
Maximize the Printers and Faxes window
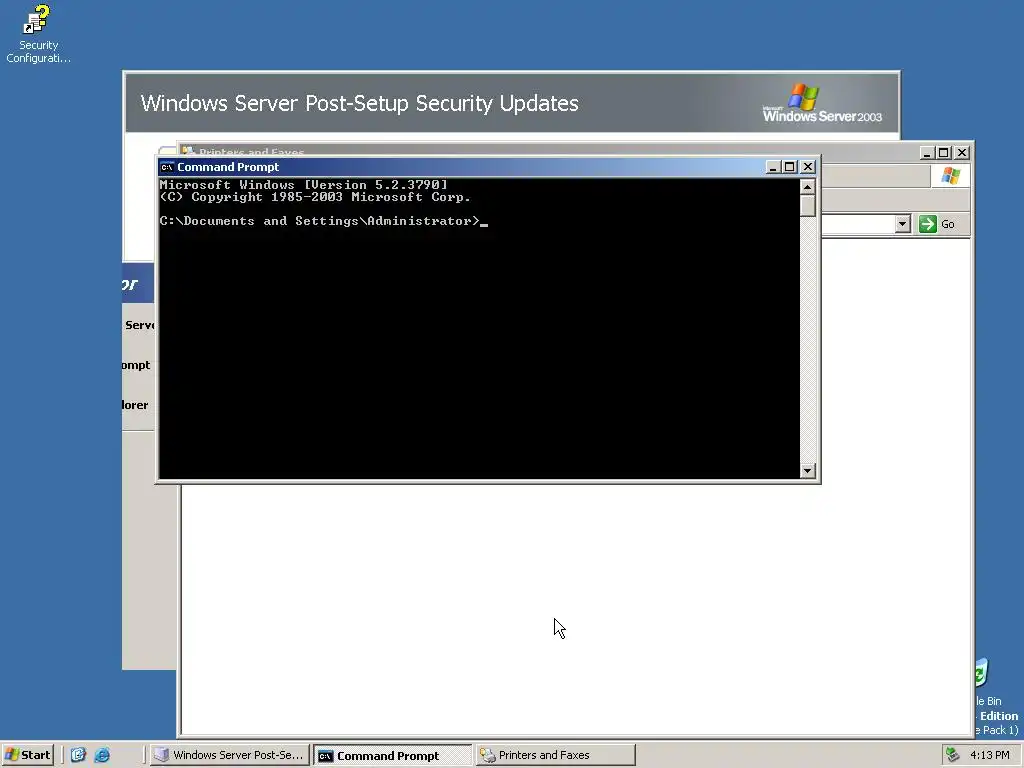tap(944, 153)
